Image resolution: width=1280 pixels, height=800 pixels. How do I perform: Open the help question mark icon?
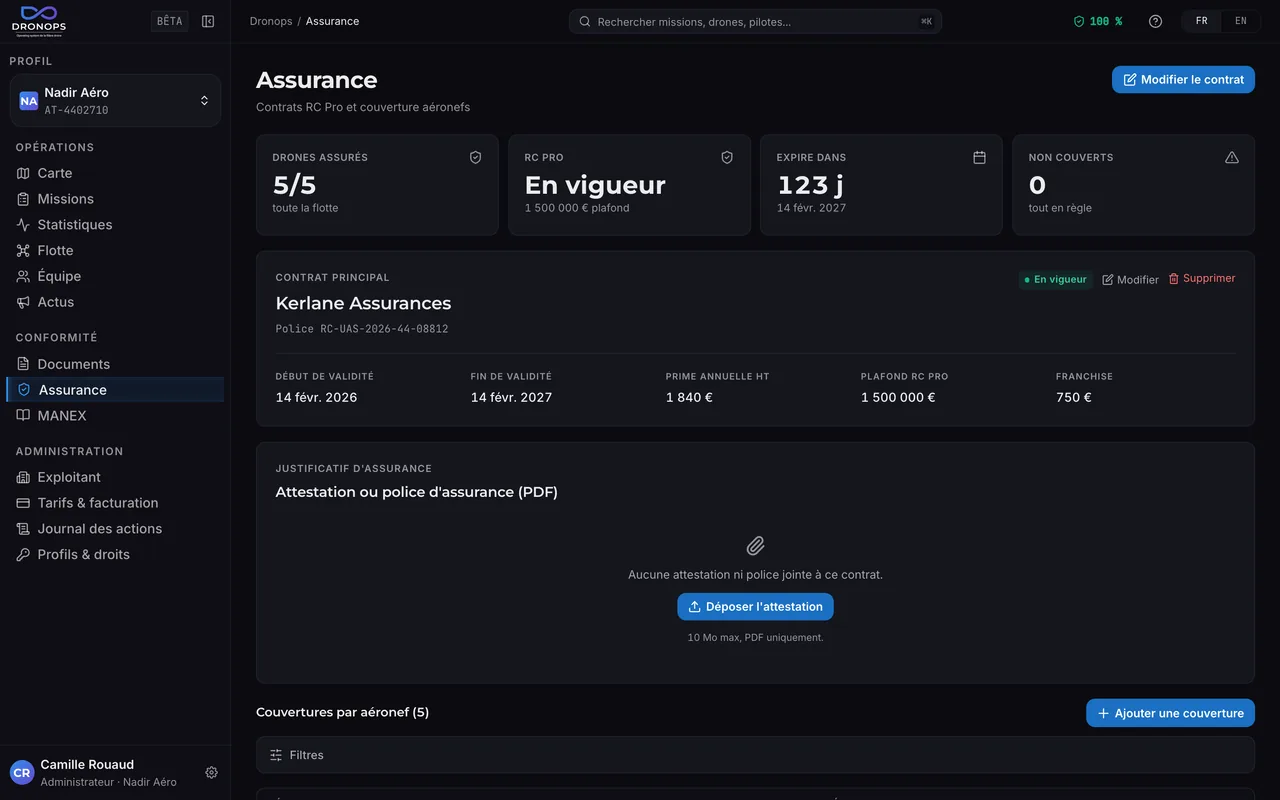(1155, 21)
